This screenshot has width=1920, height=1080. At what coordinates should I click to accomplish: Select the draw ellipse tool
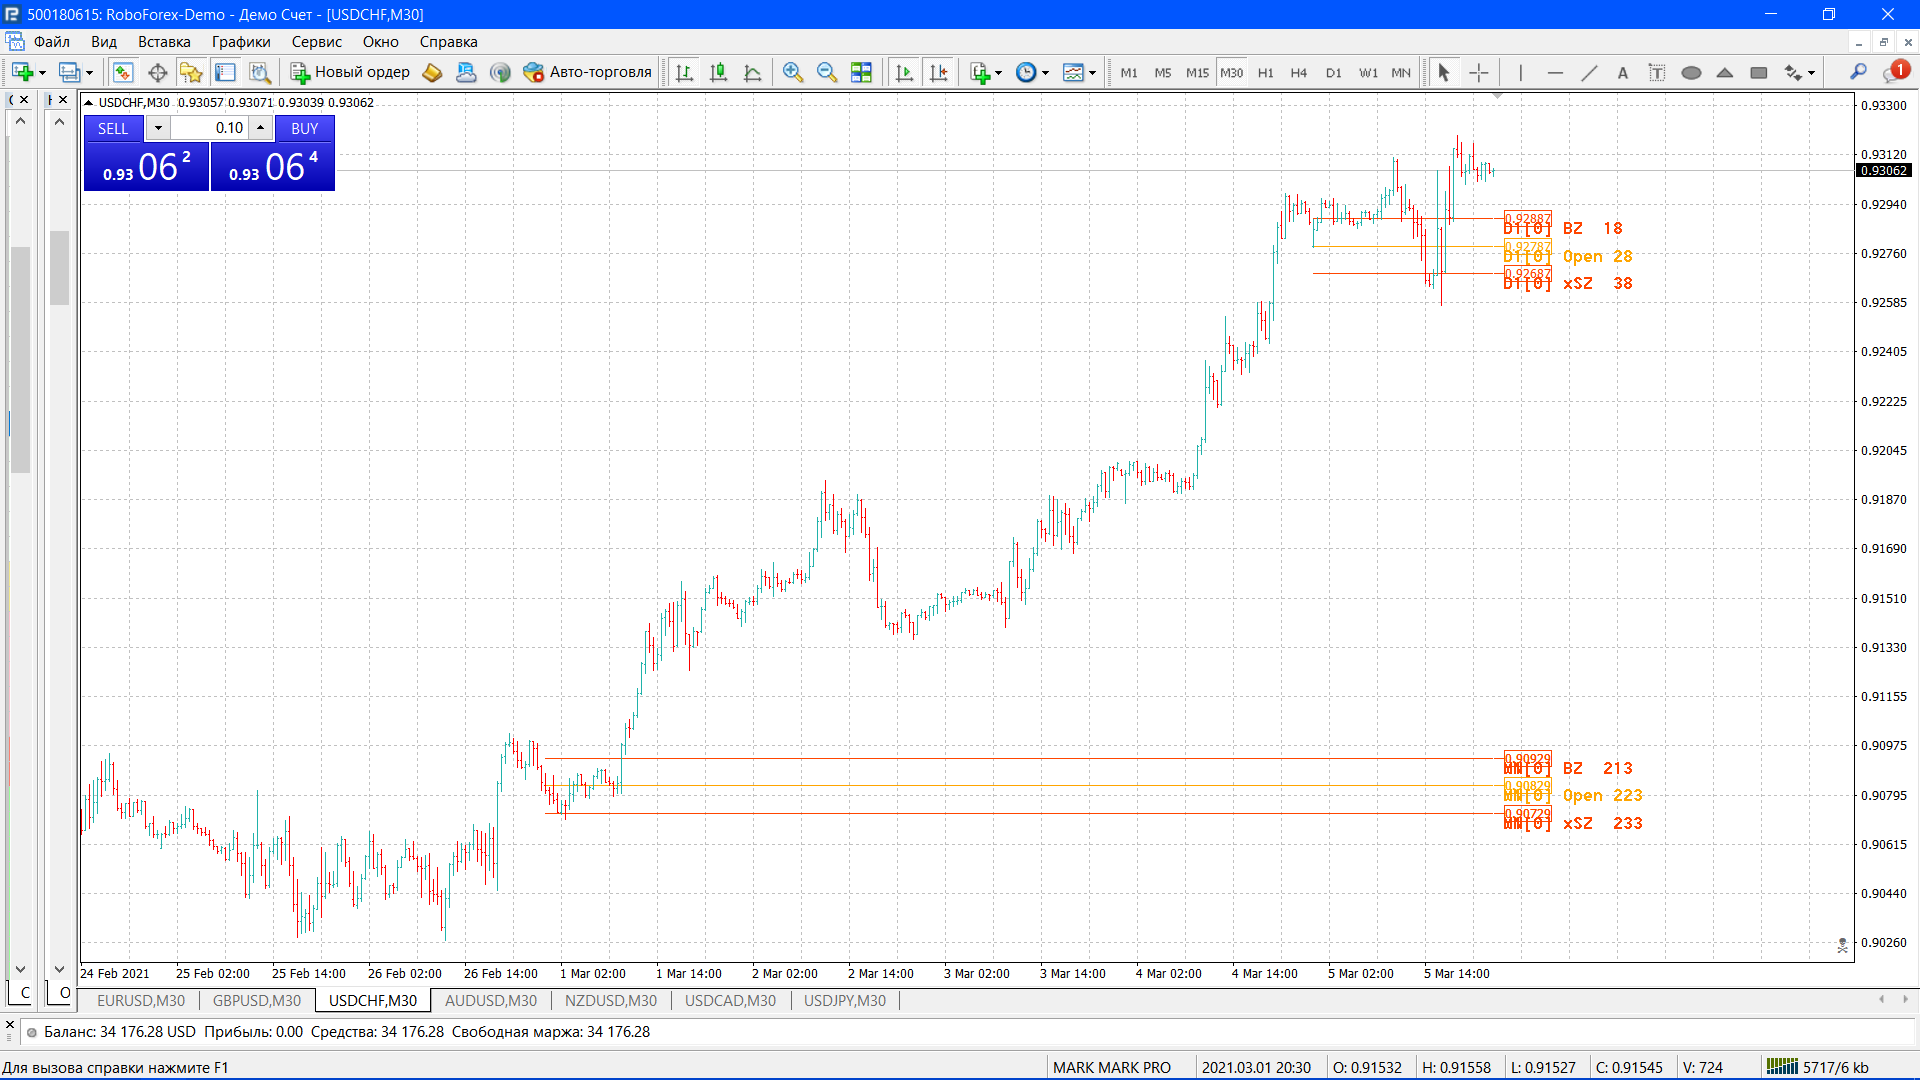pos(1691,72)
